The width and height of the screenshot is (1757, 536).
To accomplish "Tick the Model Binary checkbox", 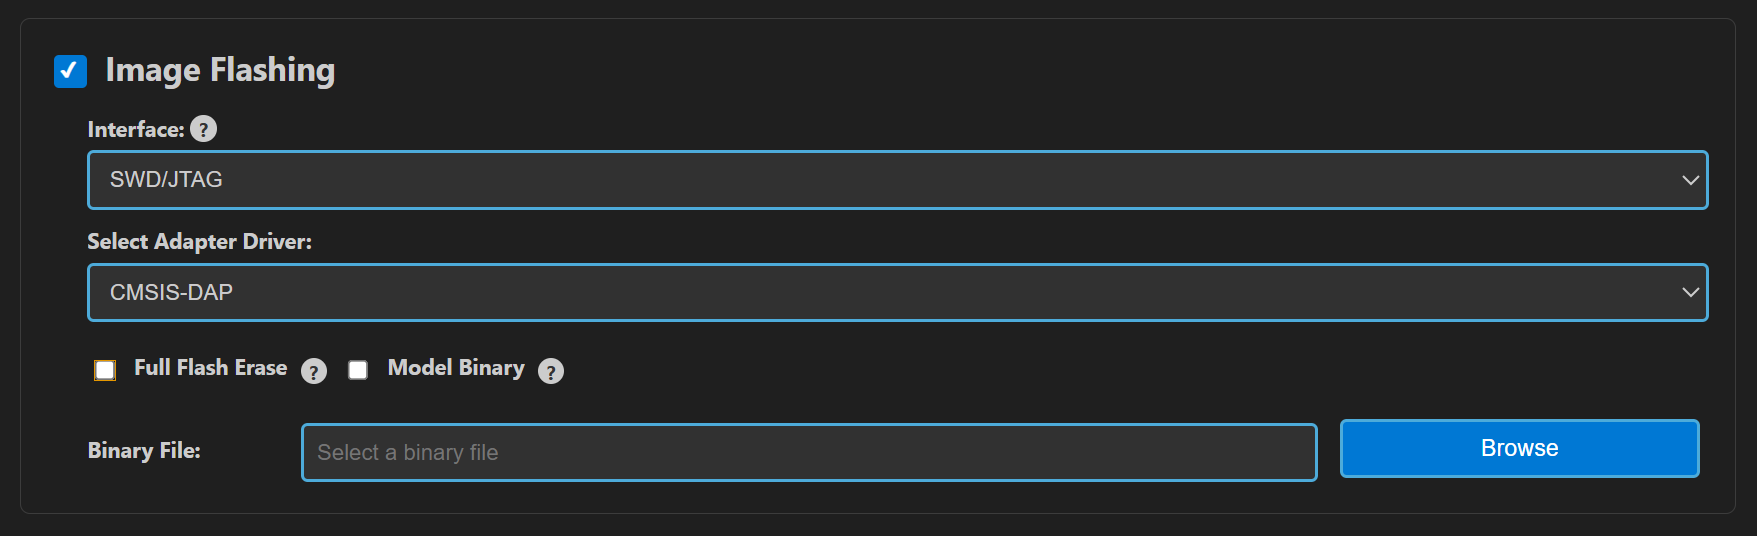I will [x=358, y=370].
